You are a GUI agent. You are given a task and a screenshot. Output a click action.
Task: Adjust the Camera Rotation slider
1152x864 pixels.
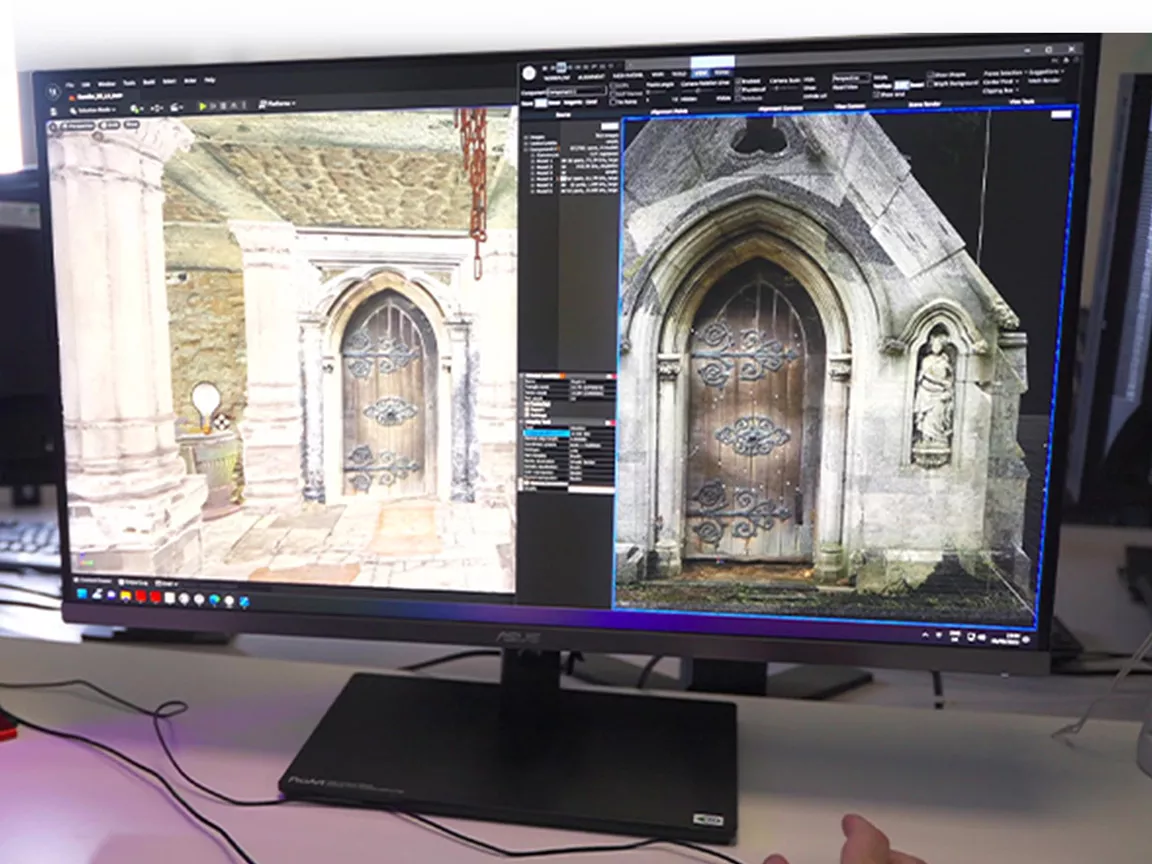(x=698, y=91)
